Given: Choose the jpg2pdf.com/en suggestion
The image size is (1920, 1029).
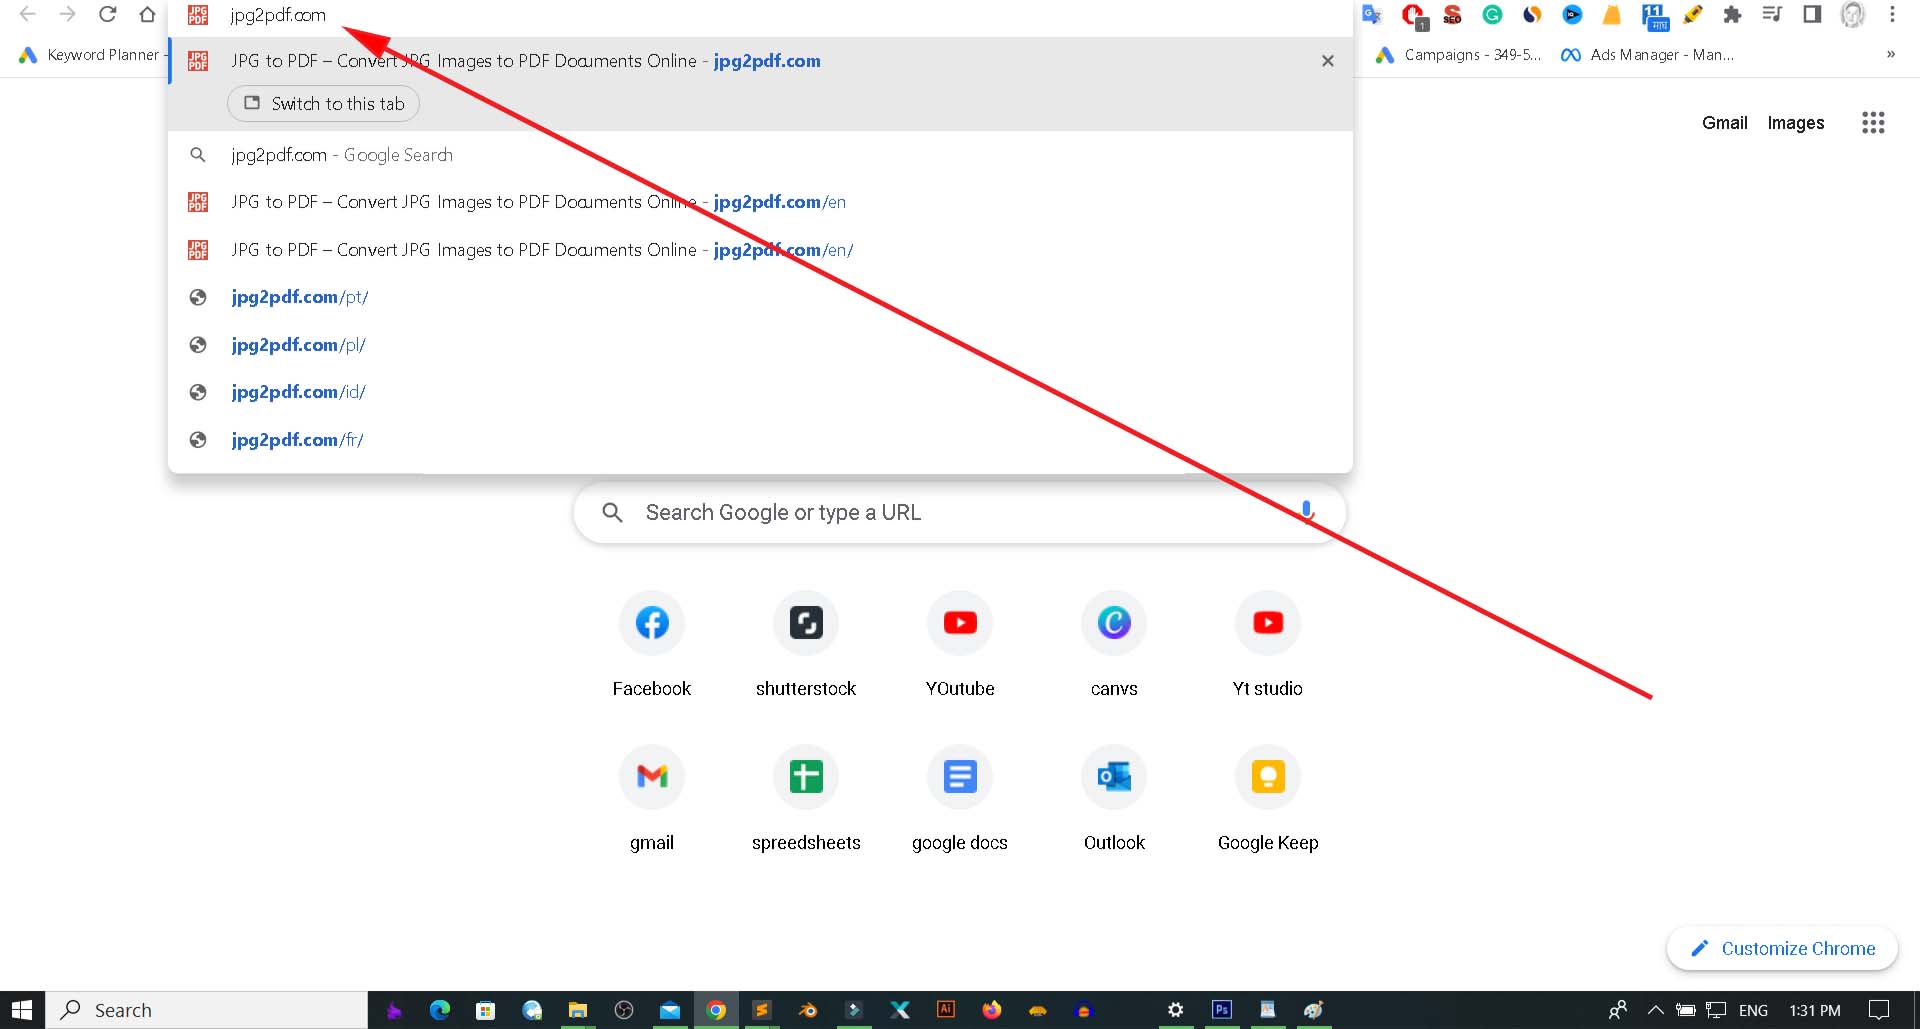Looking at the screenshot, I should pos(760,202).
